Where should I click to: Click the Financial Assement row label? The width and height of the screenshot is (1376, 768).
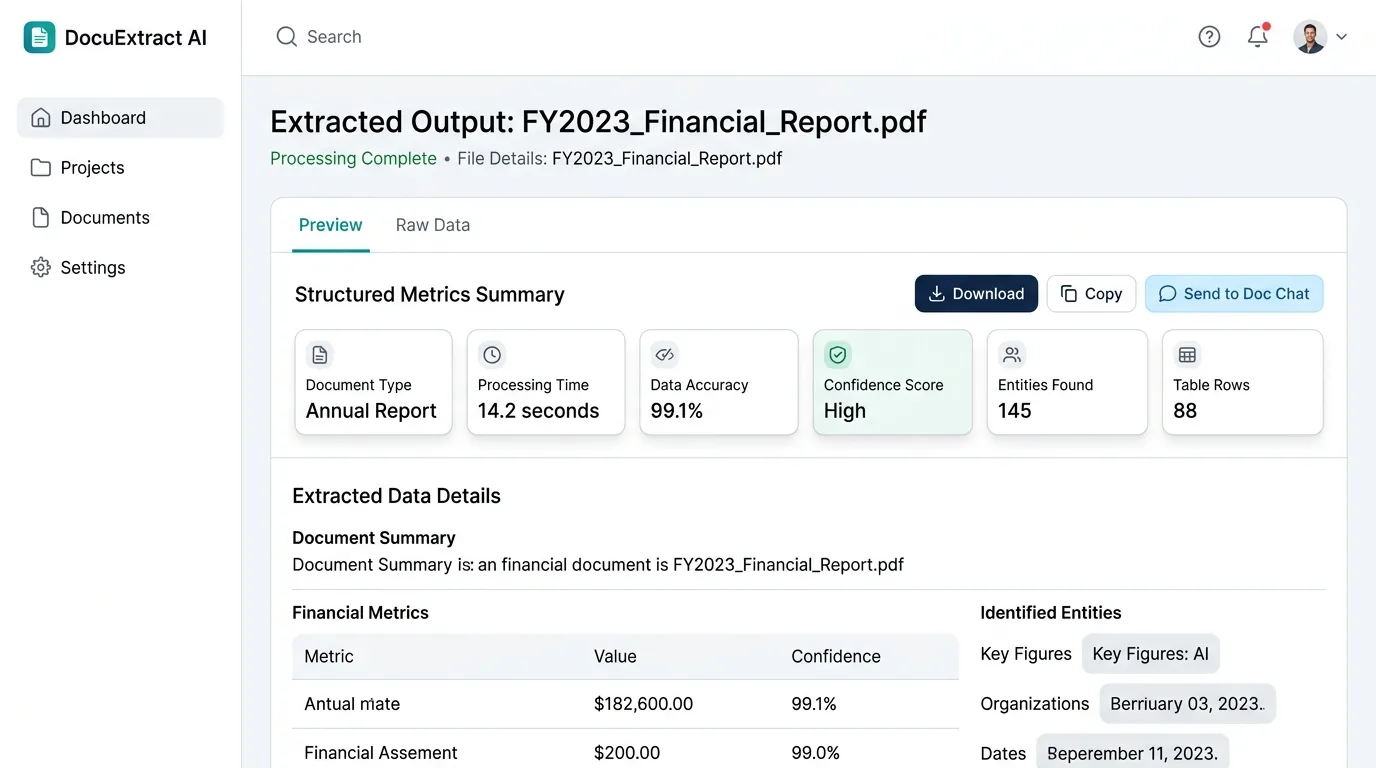point(381,753)
